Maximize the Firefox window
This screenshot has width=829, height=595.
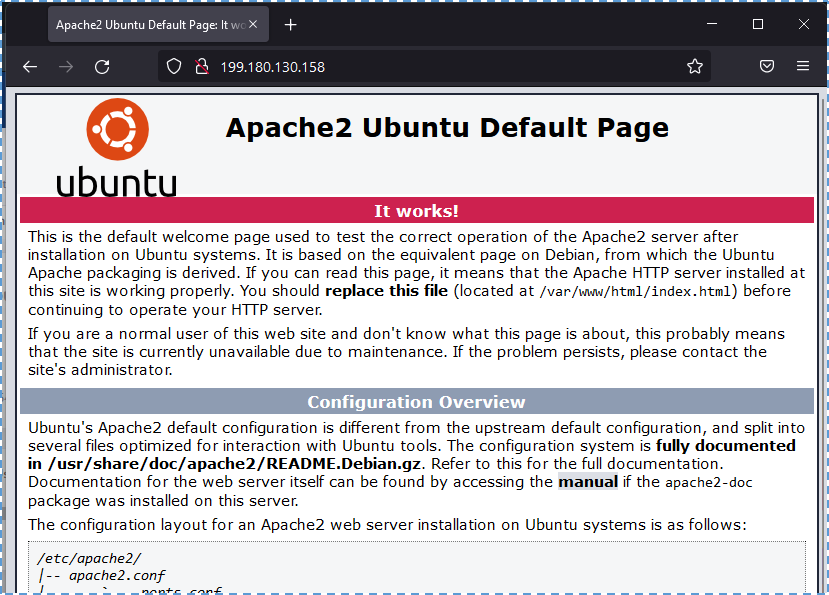(x=758, y=24)
